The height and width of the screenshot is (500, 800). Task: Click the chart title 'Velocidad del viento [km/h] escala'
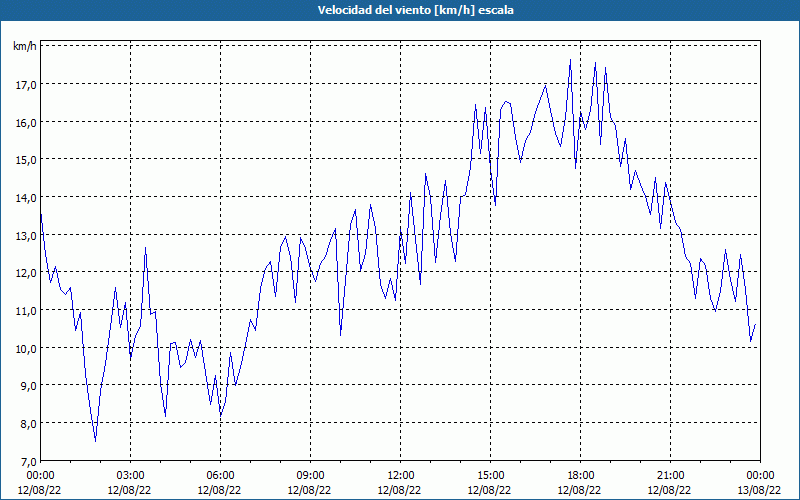pos(415,10)
